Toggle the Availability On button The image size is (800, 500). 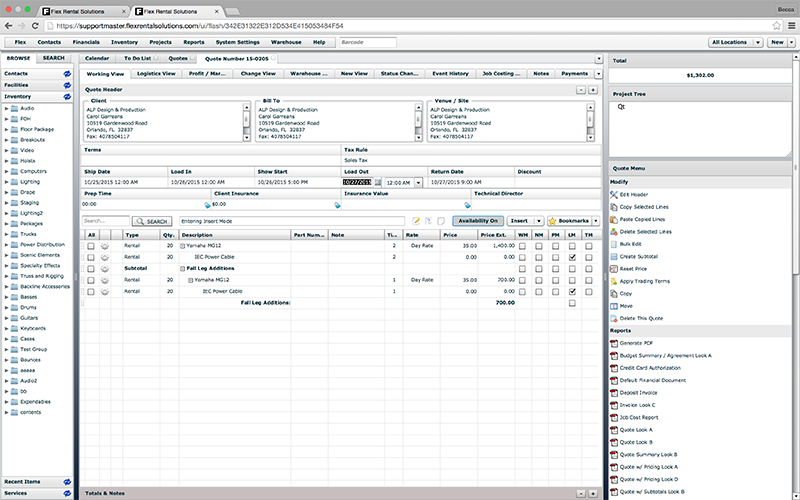(x=478, y=221)
